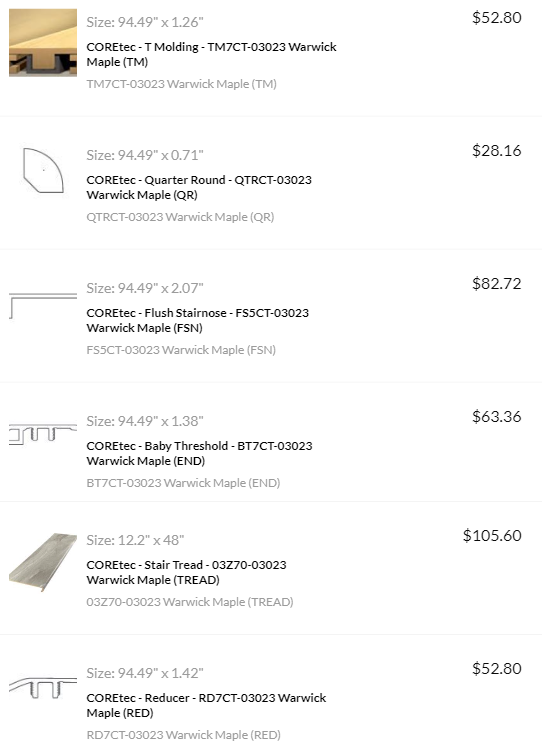Open COREtec Reducer RD7CT-03023 title link
Viewport: 542px width, 755px height.
pos(206,705)
